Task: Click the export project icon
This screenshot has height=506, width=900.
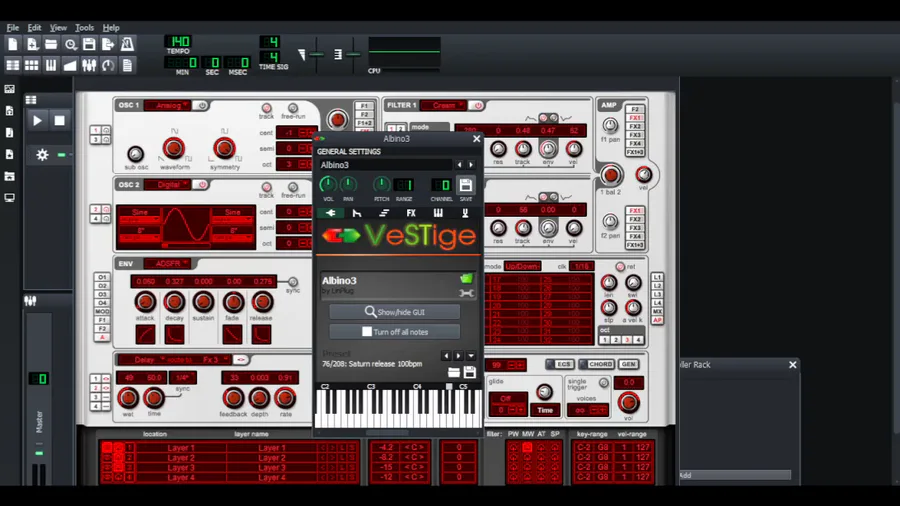Action: 108,44
